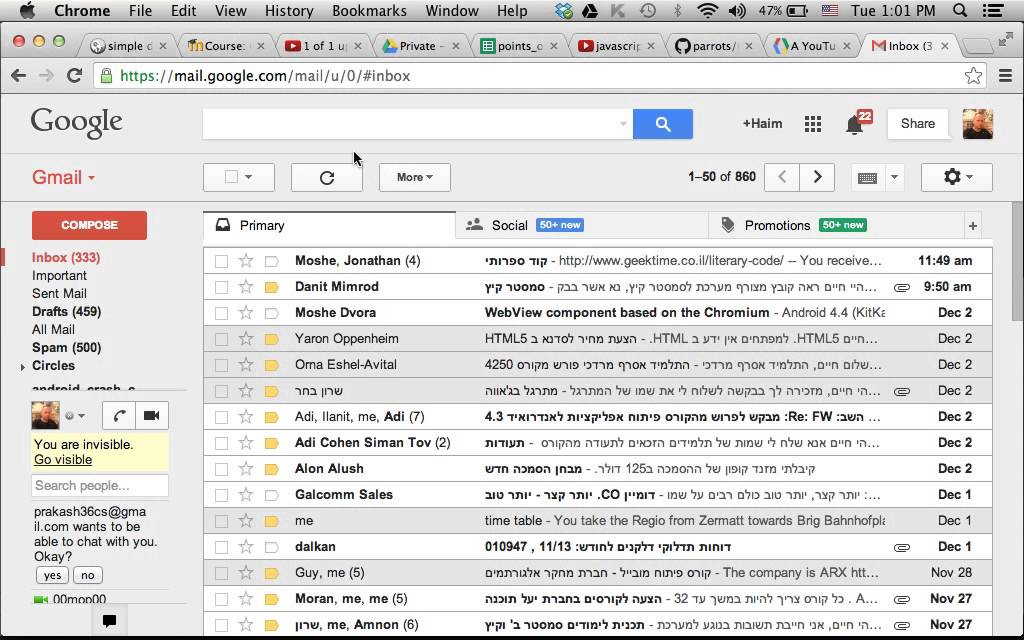Start a phone call from chat
The image size is (1024, 640).
coord(119,415)
